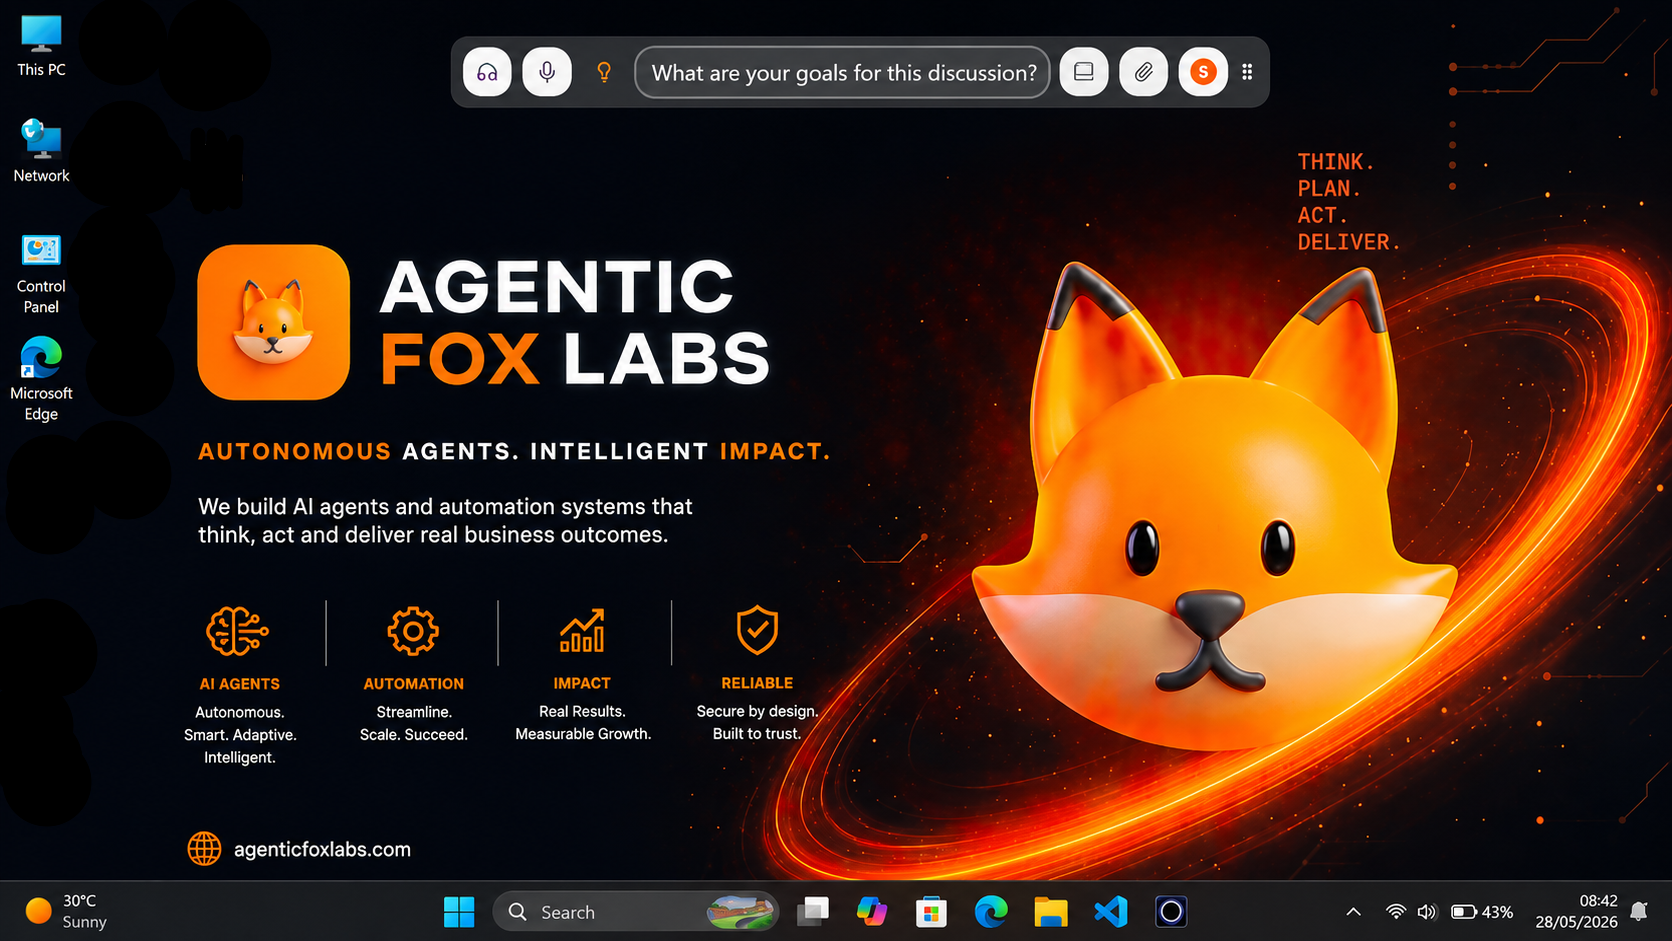Screen dimensions: 1672x941
Task: Open the weather widget showing 30°C Sunny
Action: (x=66, y=912)
